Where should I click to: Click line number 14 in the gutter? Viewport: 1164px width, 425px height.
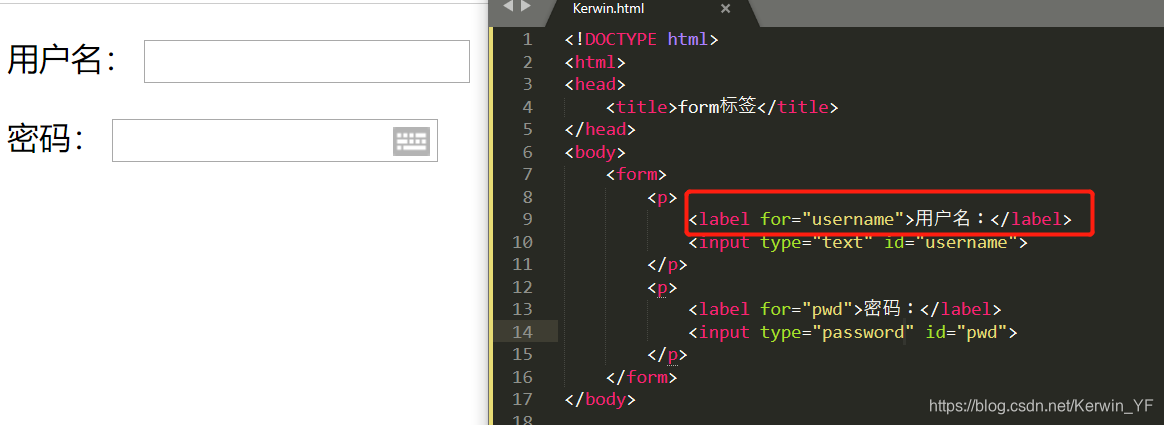(x=523, y=332)
